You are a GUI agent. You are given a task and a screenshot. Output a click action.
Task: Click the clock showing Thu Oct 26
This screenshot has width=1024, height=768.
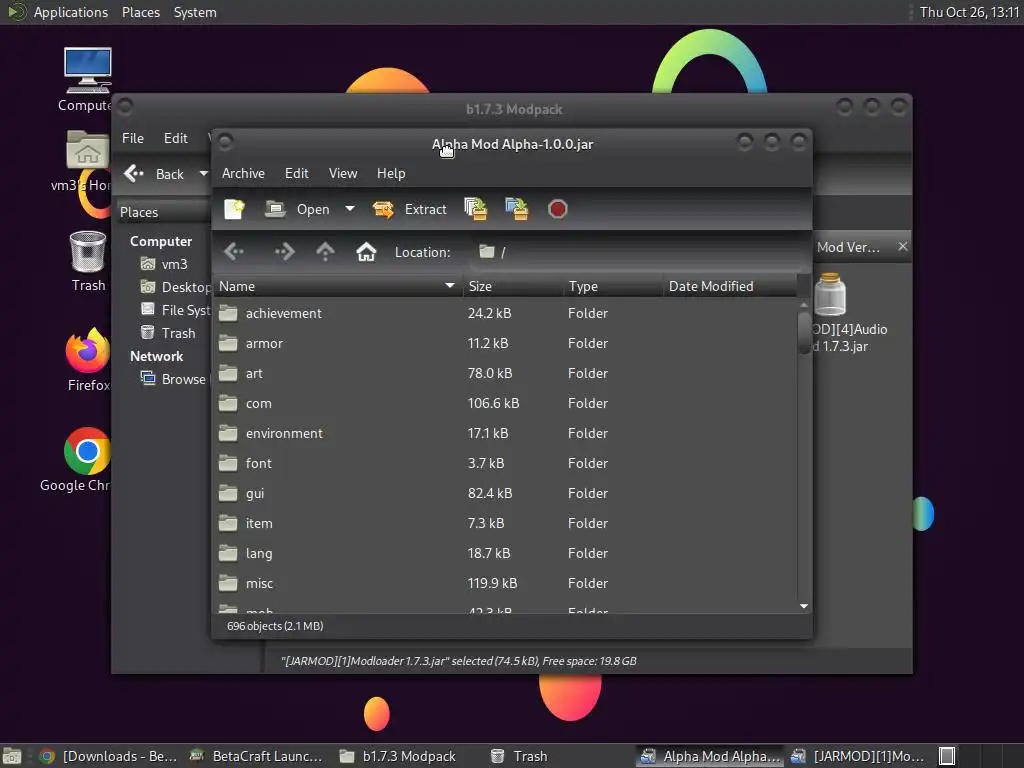[x=969, y=12]
